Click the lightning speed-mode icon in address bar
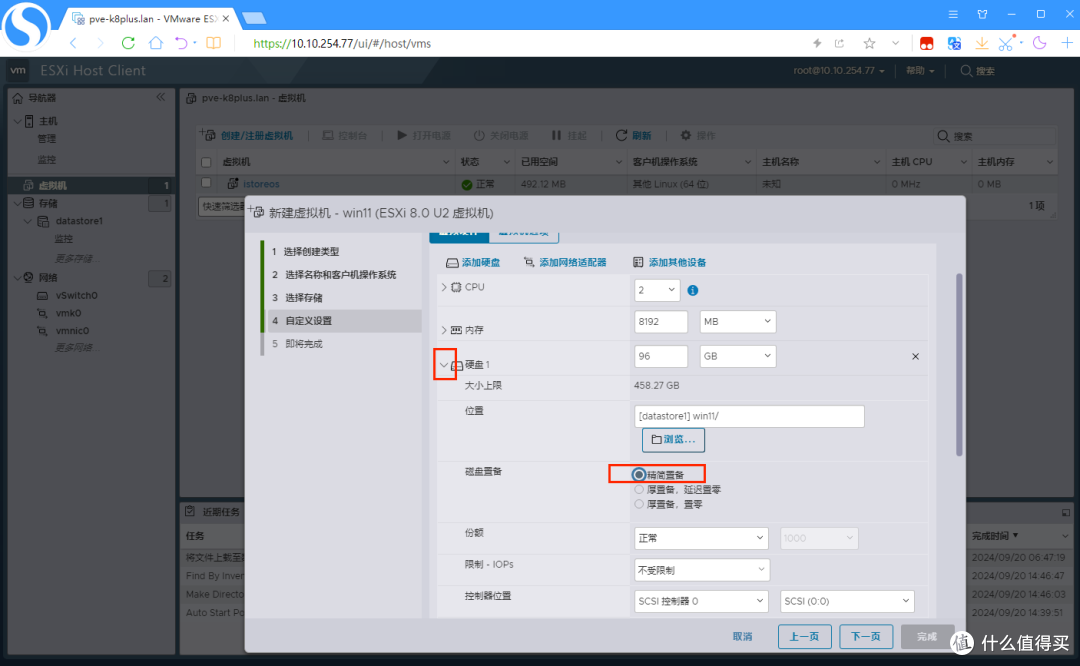1080x666 pixels. (817, 43)
